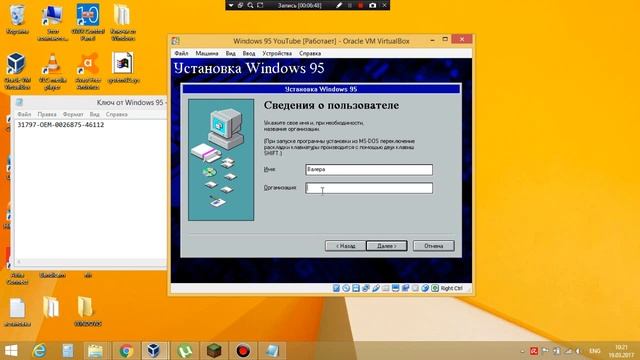
Task: Click the Далее button to continue setup
Action: coord(387,246)
